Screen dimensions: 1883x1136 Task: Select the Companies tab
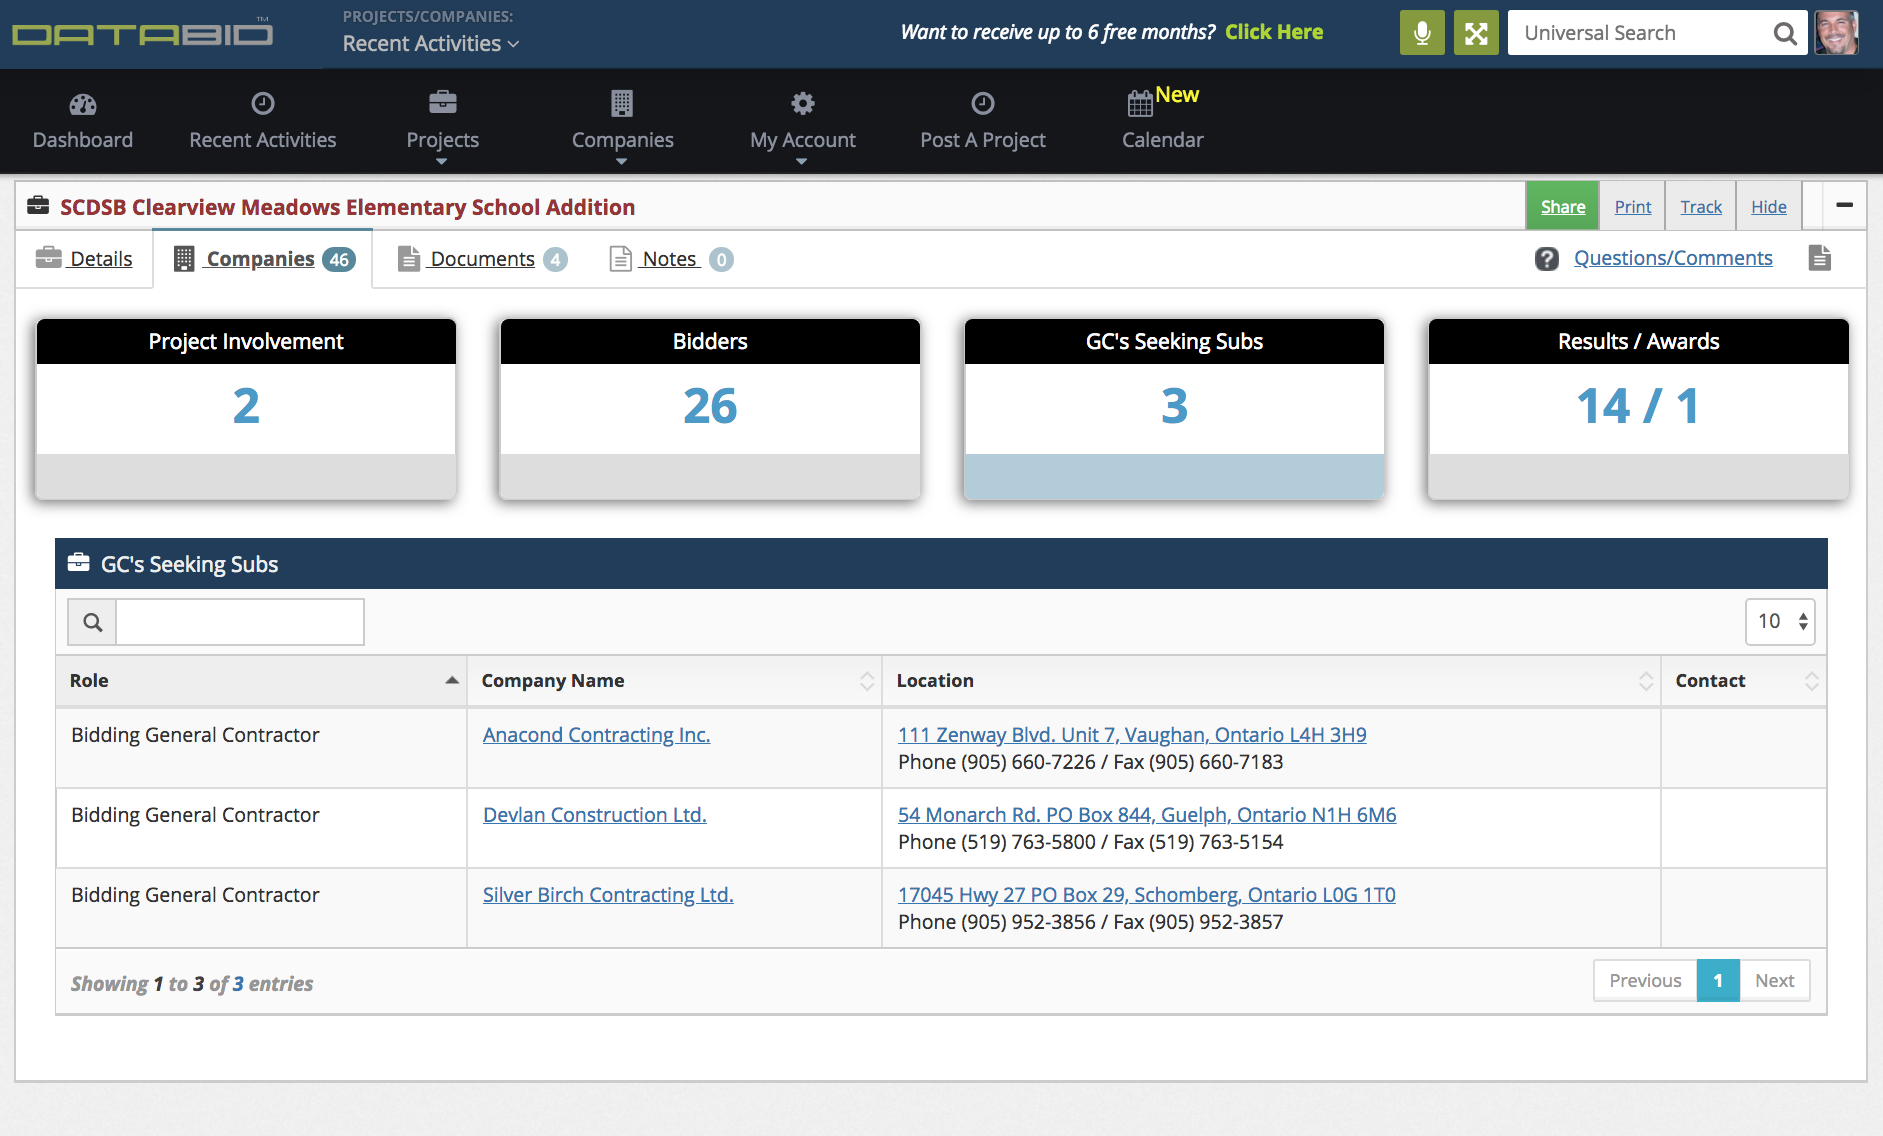click(x=264, y=259)
